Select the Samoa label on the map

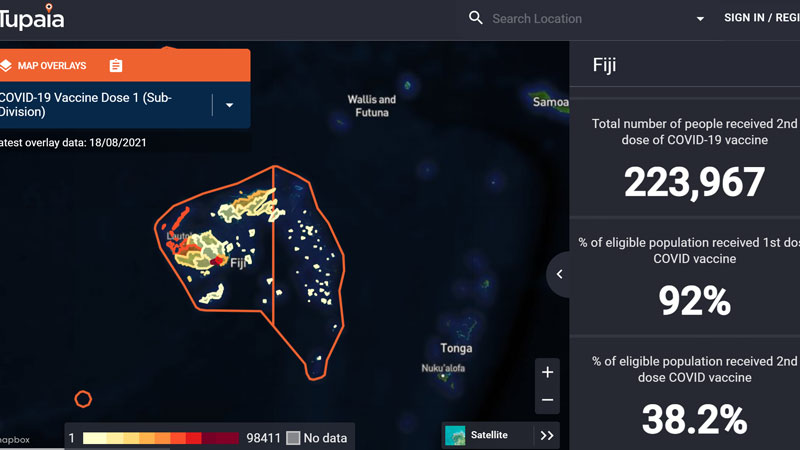pos(551,102)
